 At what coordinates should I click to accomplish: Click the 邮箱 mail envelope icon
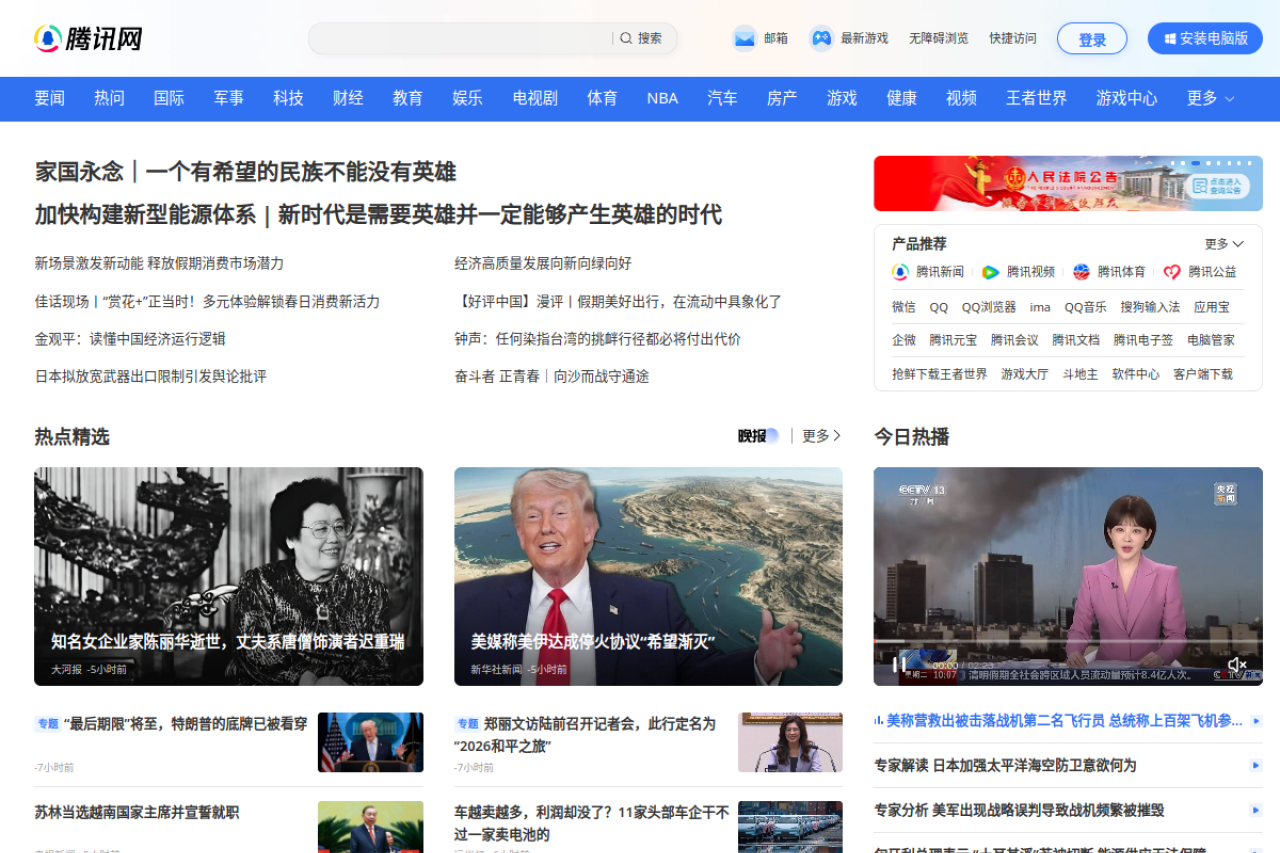click(744, 38)
